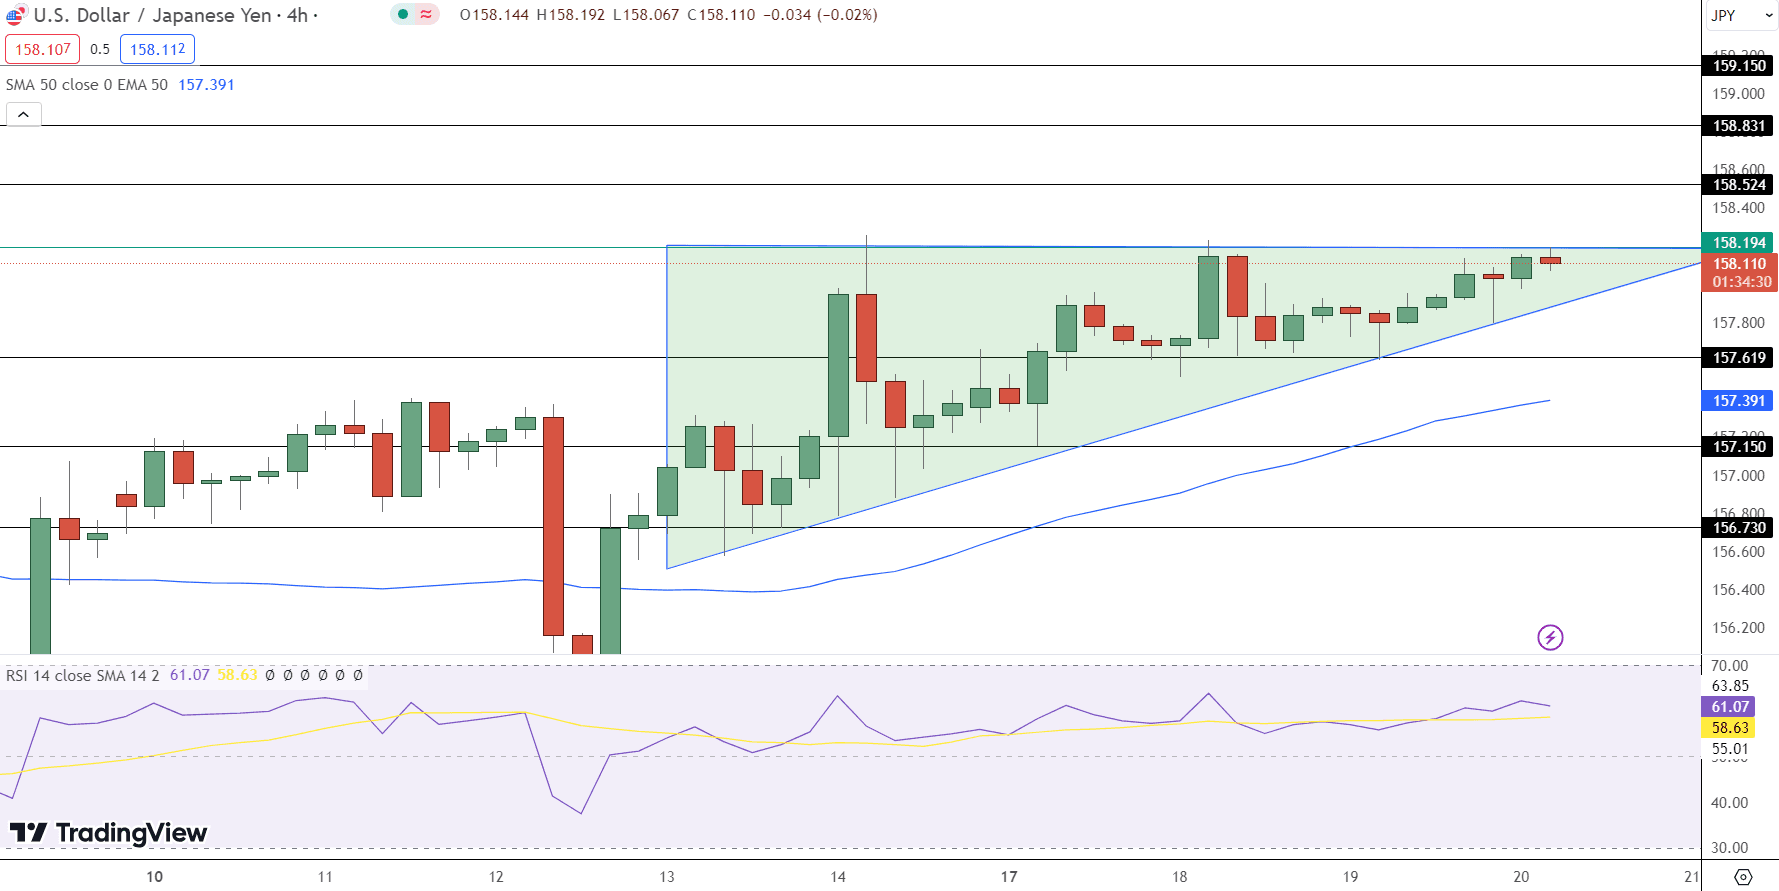Click the 157.150 price level label

(x=1738, y=447)
